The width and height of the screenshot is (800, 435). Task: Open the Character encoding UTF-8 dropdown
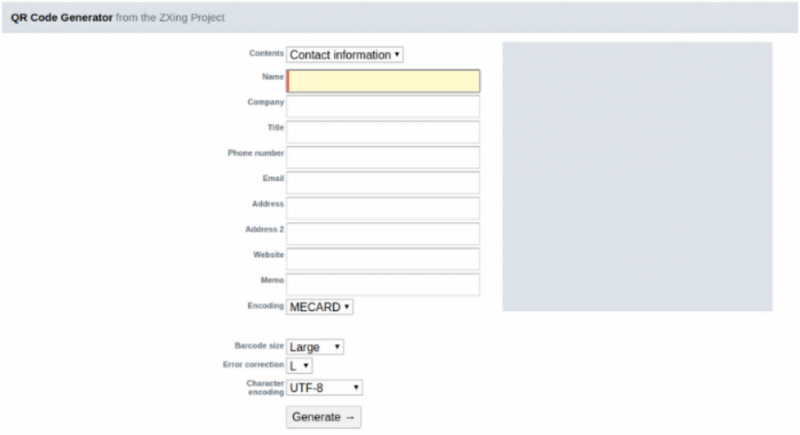pyautogui.click(x=325, y=387)
